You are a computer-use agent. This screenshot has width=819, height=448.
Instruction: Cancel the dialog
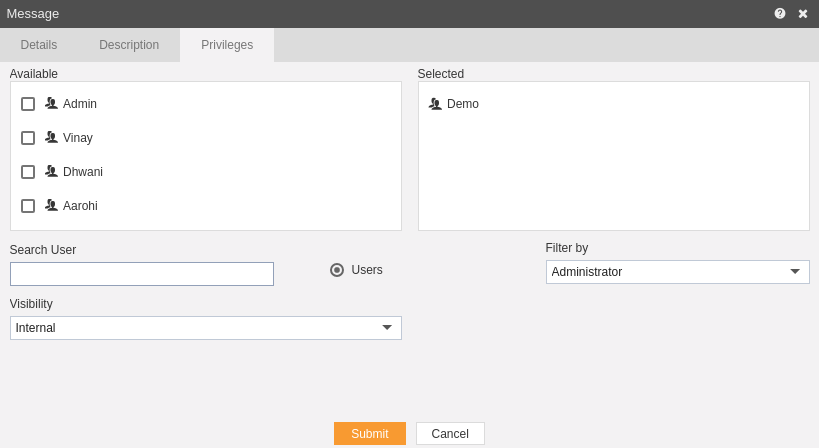pyautogui.click(x=450, y=433)
